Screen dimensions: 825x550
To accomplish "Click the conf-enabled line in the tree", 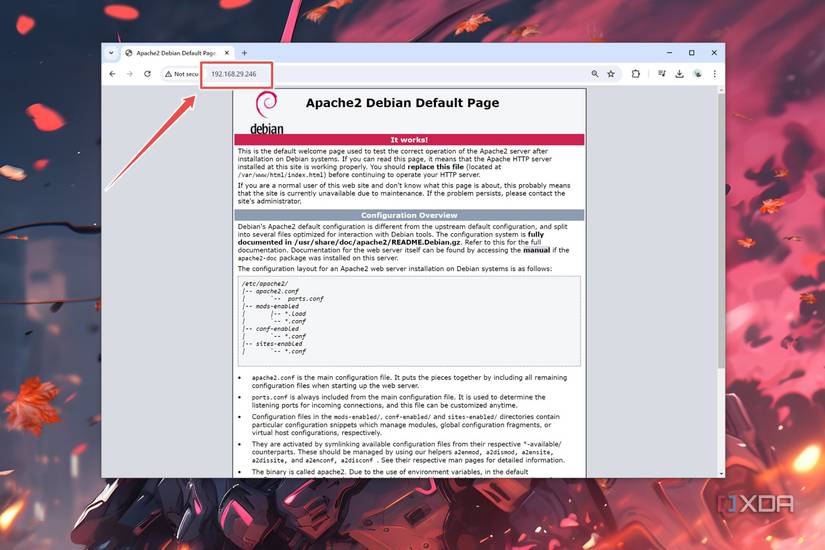I will pos(277,329).
